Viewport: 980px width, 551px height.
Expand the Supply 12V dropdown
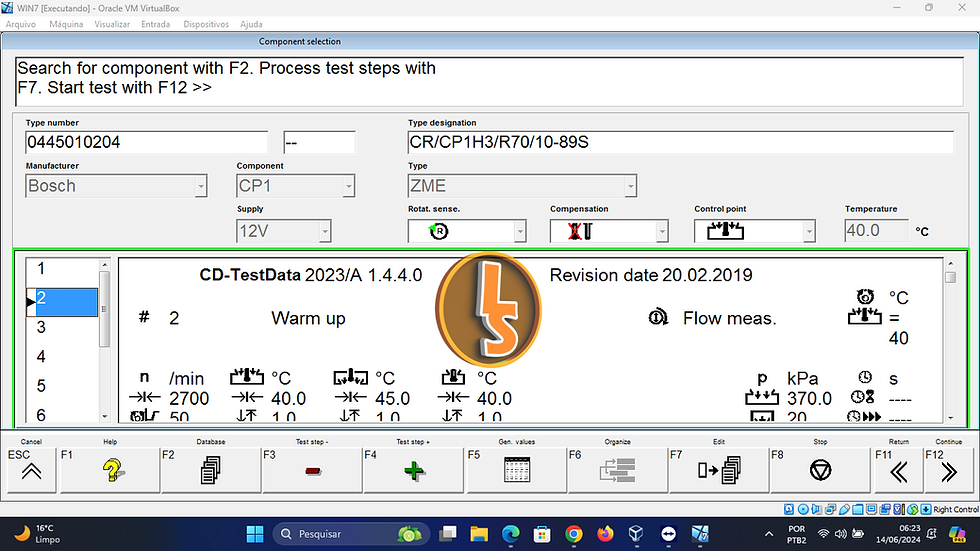pyautogui.click(x=325, y=231)
